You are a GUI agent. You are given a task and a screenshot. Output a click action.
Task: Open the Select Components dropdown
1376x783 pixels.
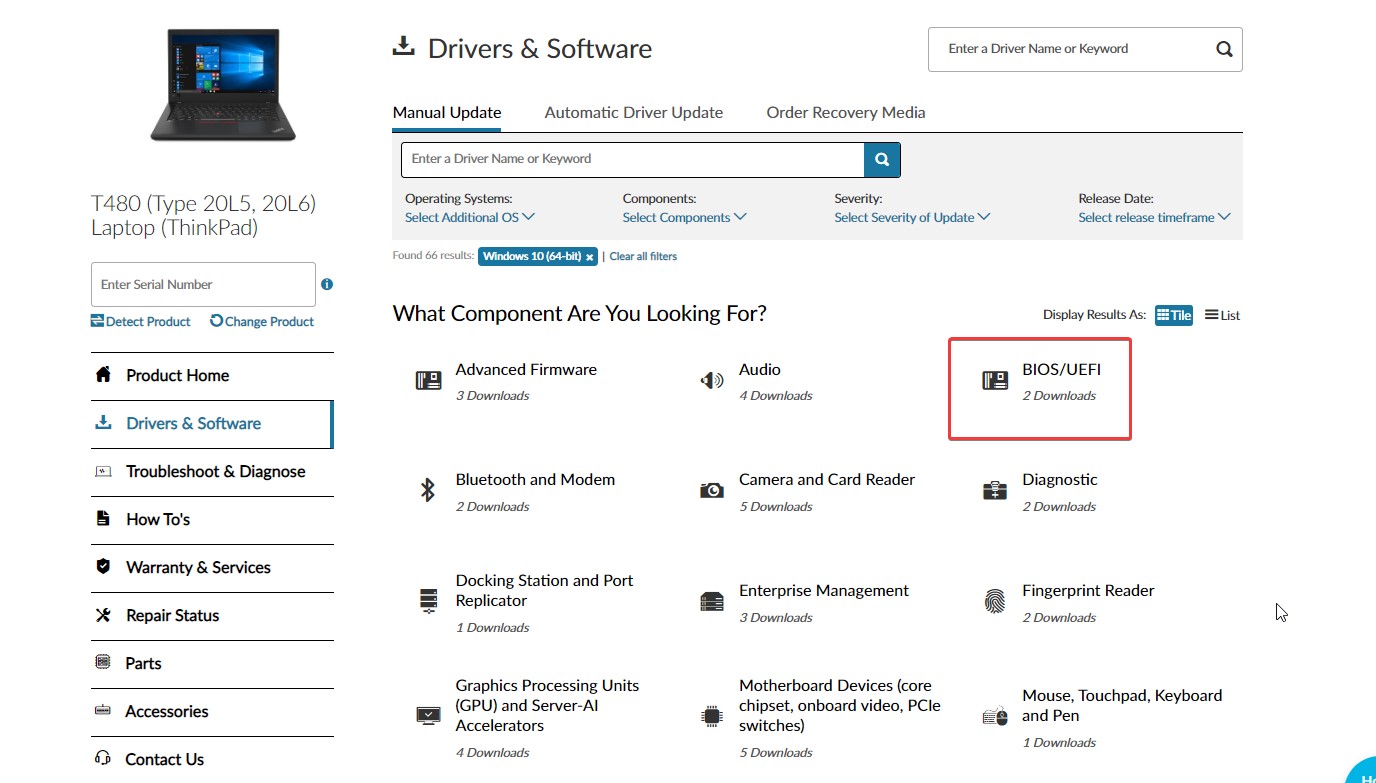click(684, 217)
